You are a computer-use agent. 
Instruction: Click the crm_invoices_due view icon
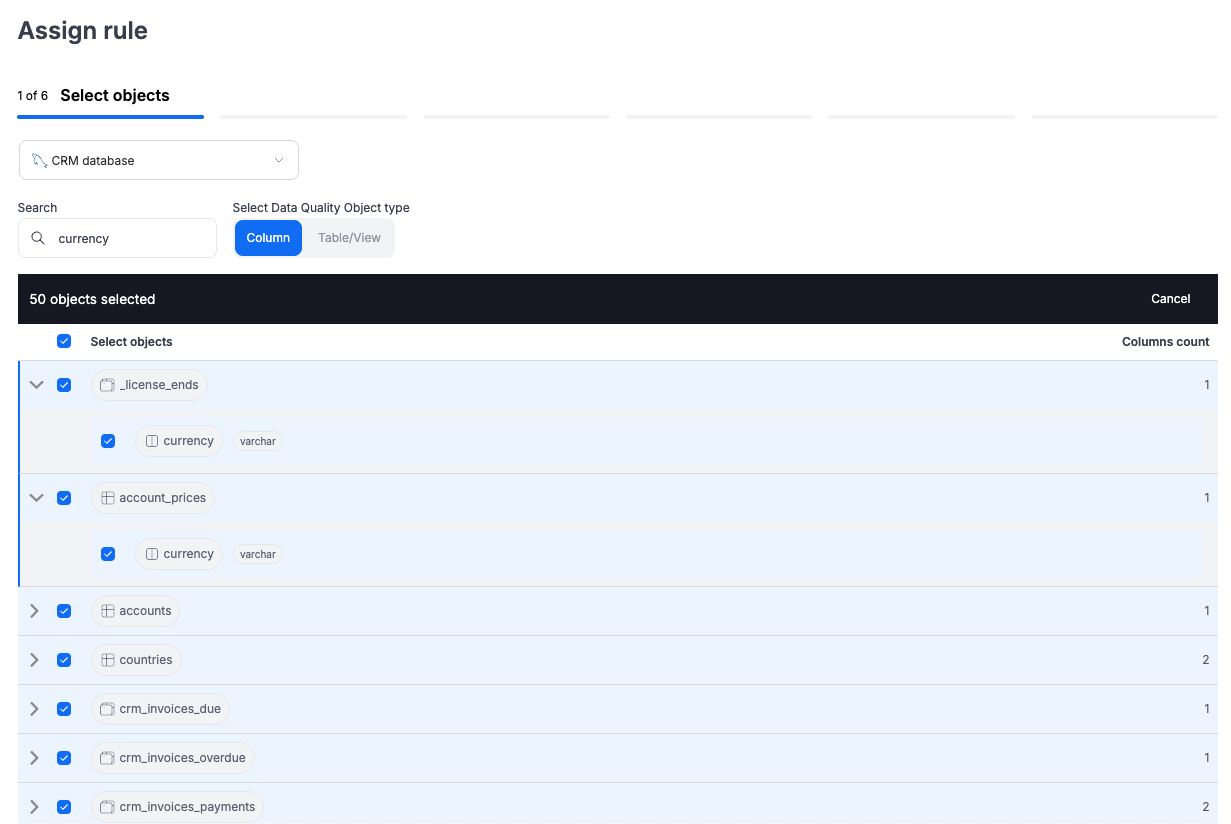tap(108, 709)
